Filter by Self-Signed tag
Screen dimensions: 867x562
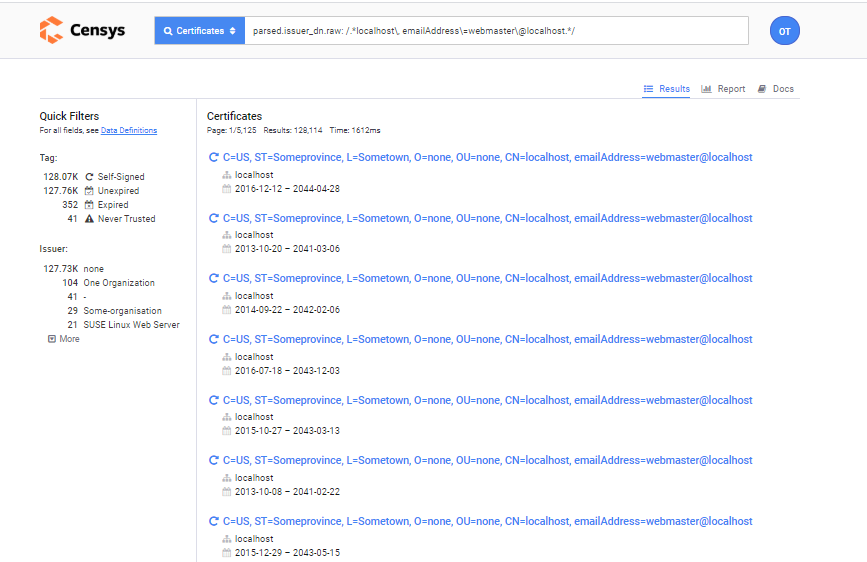[121, 177]
